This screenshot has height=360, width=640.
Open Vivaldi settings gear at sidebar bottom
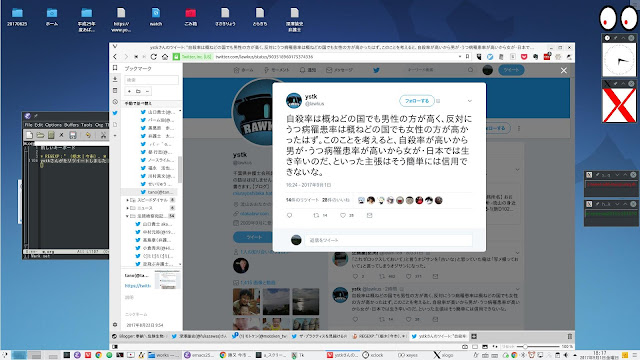115,325
